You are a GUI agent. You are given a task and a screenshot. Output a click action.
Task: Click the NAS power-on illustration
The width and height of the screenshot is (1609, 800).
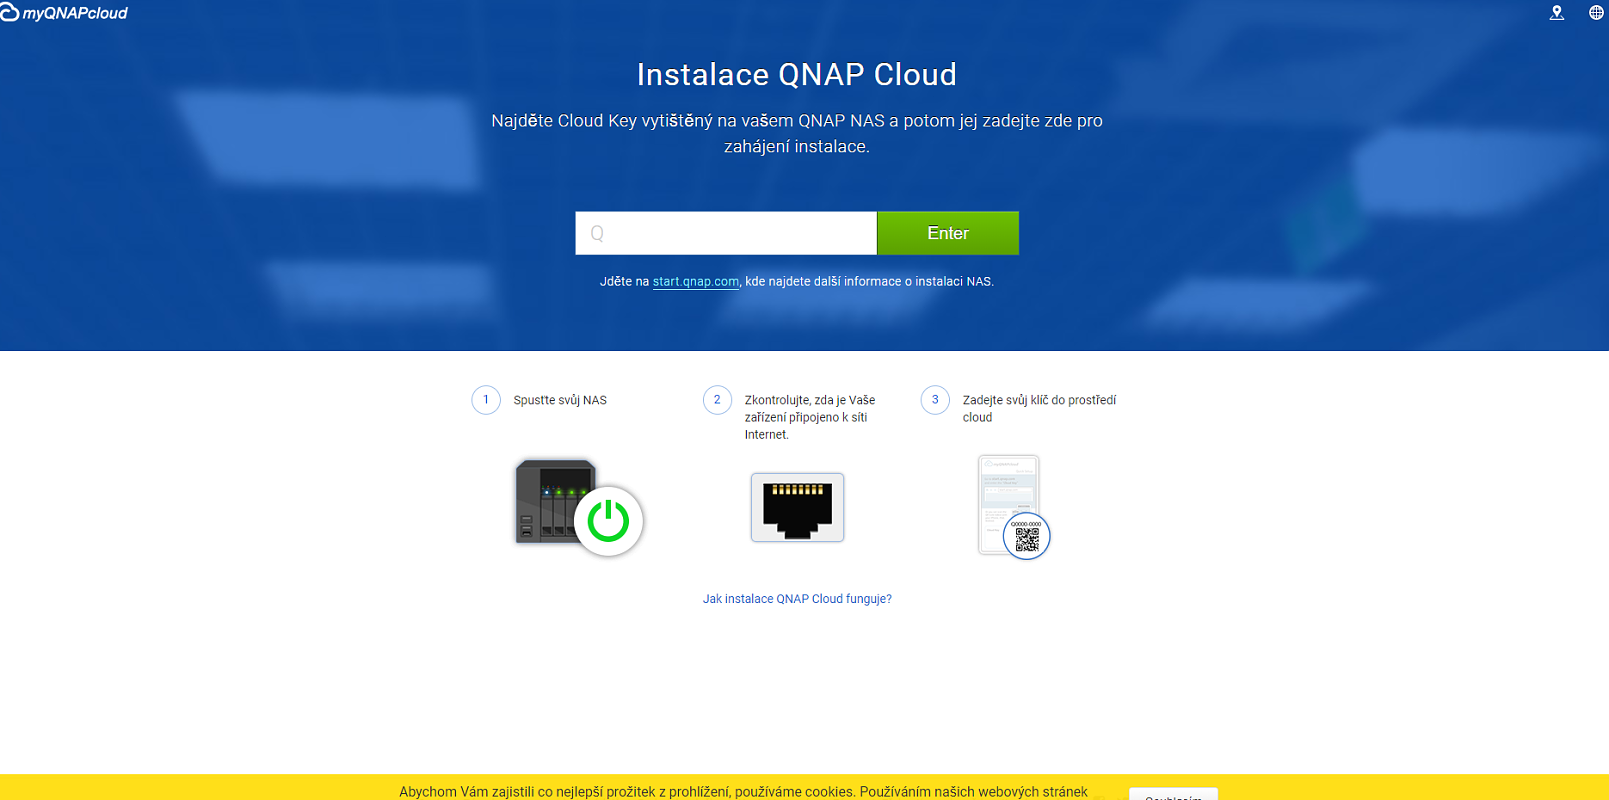pyautogui.click(x=579, y=508)
